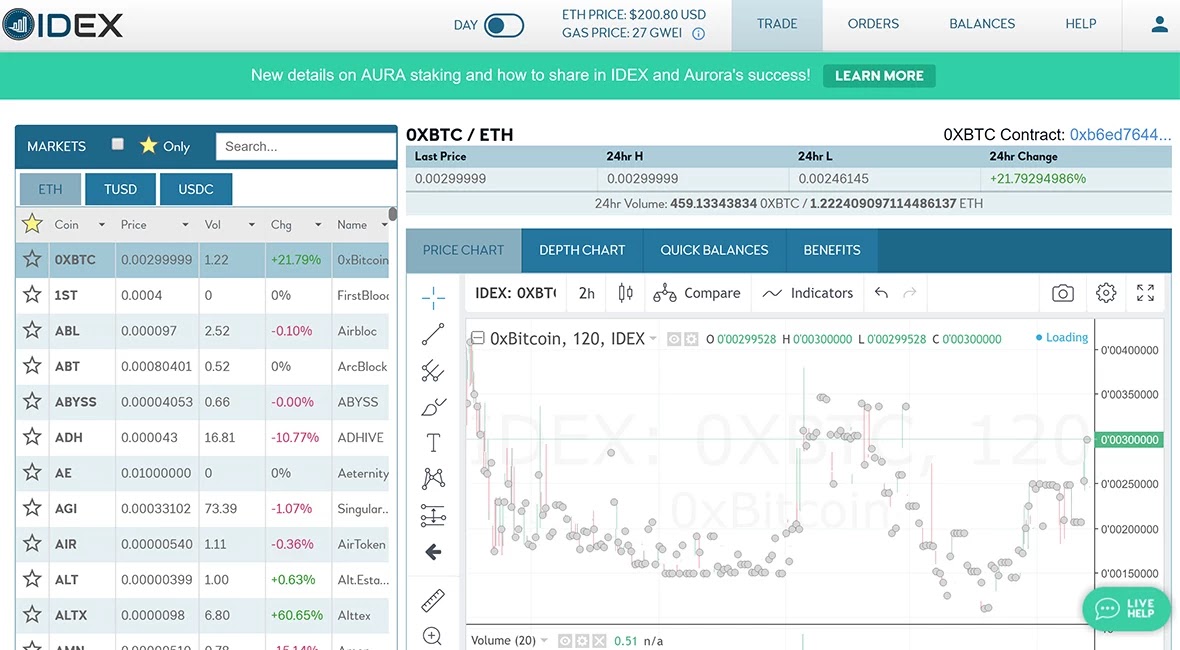Select the USDC market tab
The width and height of the screenshot is (1180, 650).
[x=196, y=189]
